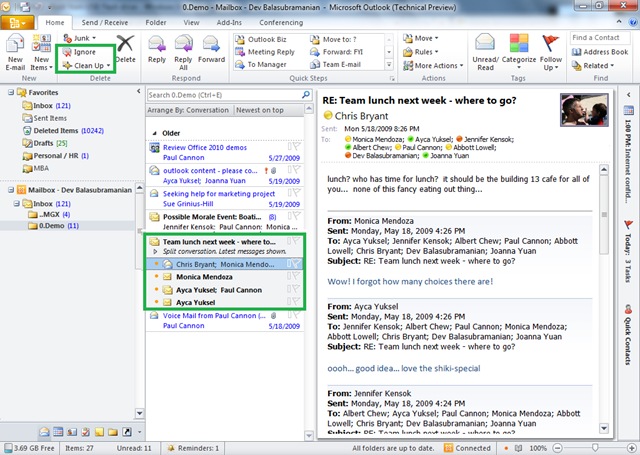Run the Move to: ? quick step
The width and height of the screenshot is (640, 455).
pyautogui.click(x=334, y=39)
